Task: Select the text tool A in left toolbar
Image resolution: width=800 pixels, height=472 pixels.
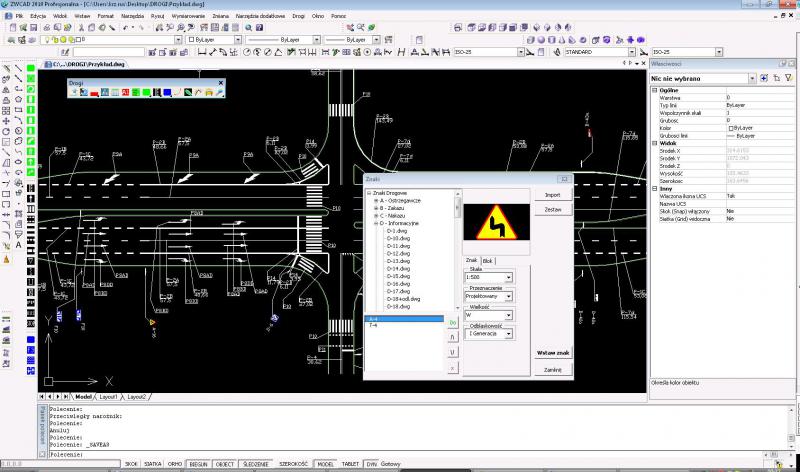Action: [x=18, y=245]
